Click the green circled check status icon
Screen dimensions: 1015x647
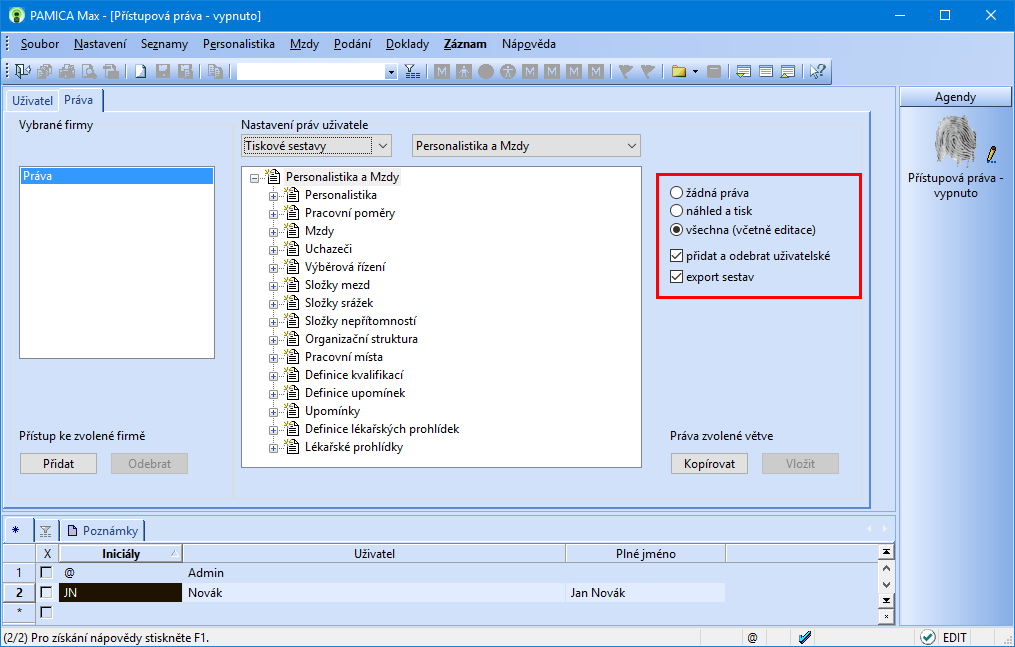(928, 638)
